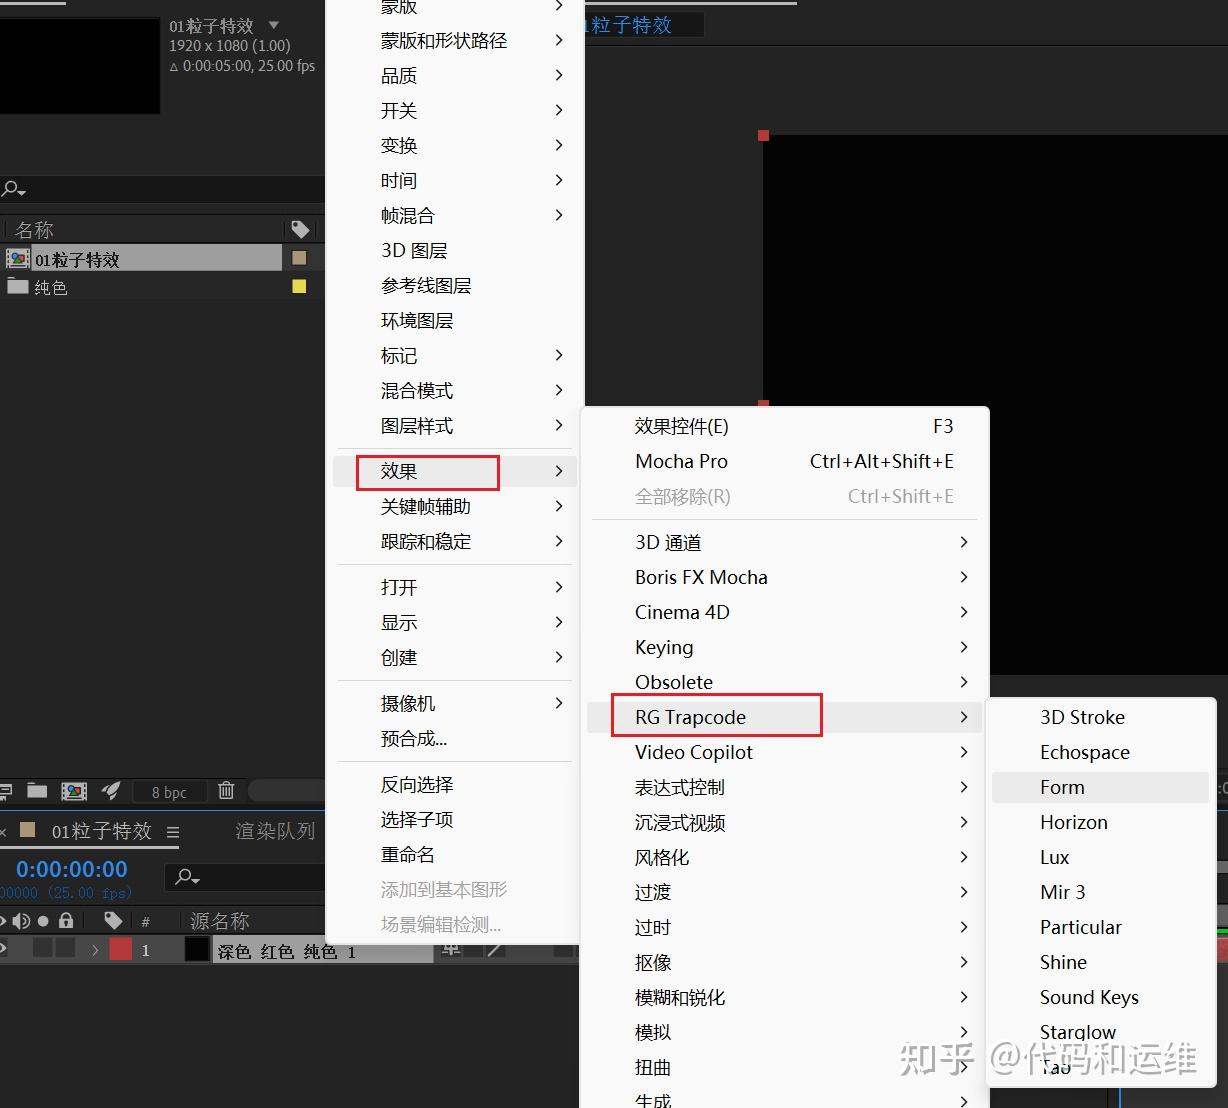
Task: Click the new folder icon in project panel
Action: click(37, 791)
